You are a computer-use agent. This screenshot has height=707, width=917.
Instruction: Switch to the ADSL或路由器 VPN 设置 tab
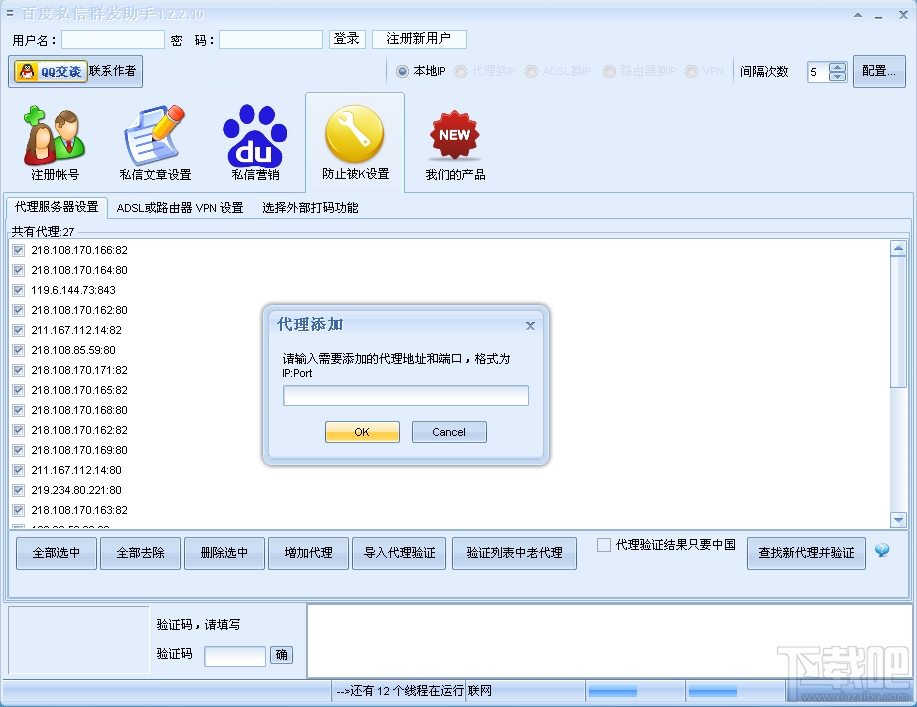tap(181, 208)
